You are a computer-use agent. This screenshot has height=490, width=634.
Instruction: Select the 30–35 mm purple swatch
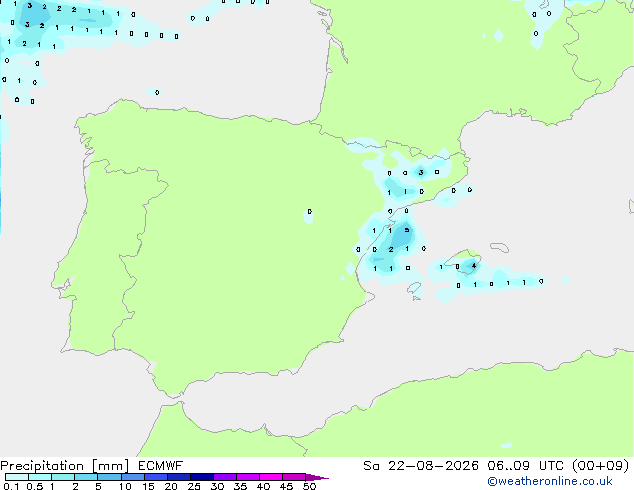pos(224,477)
